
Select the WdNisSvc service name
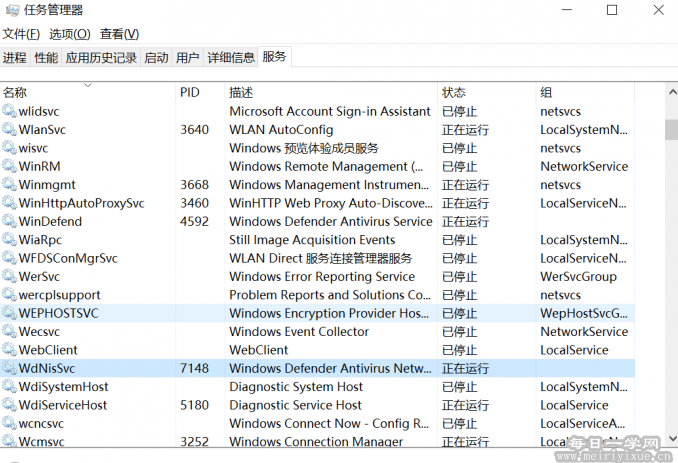47,368
